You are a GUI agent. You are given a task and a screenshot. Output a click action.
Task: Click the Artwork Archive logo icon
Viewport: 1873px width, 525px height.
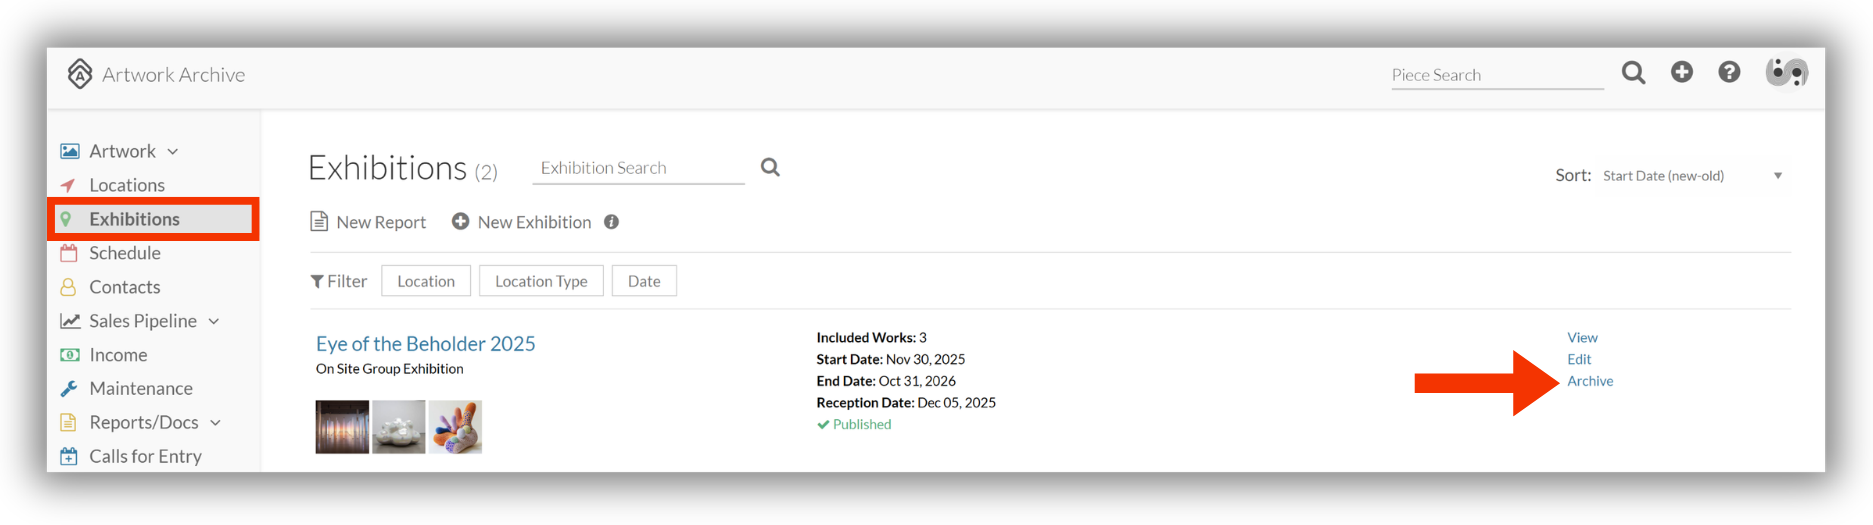coord(80,74)
